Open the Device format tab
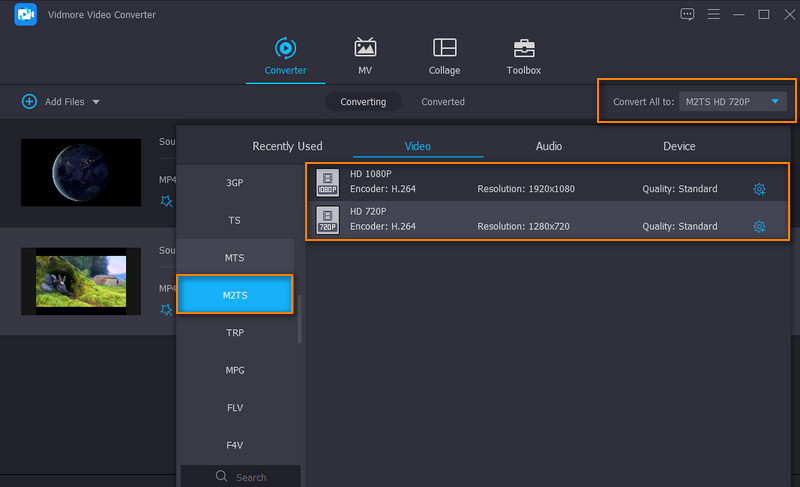 (679, 146)
